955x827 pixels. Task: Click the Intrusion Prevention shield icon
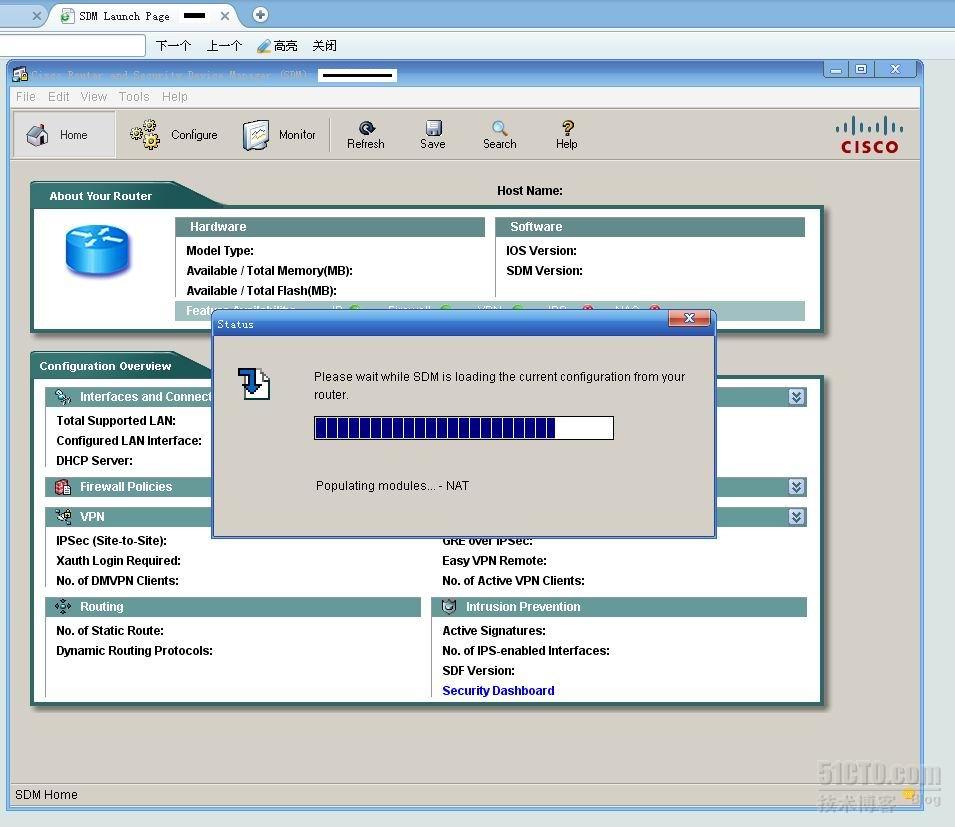449,607
